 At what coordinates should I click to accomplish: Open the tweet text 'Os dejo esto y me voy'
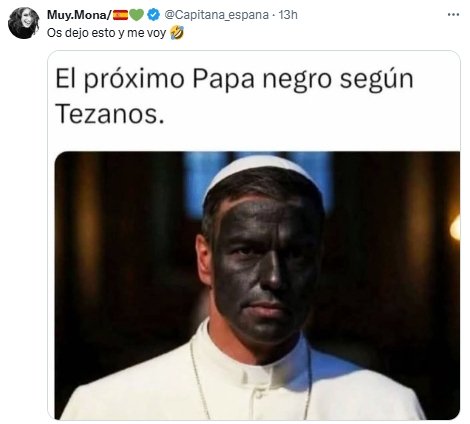(x=107, y=33)
